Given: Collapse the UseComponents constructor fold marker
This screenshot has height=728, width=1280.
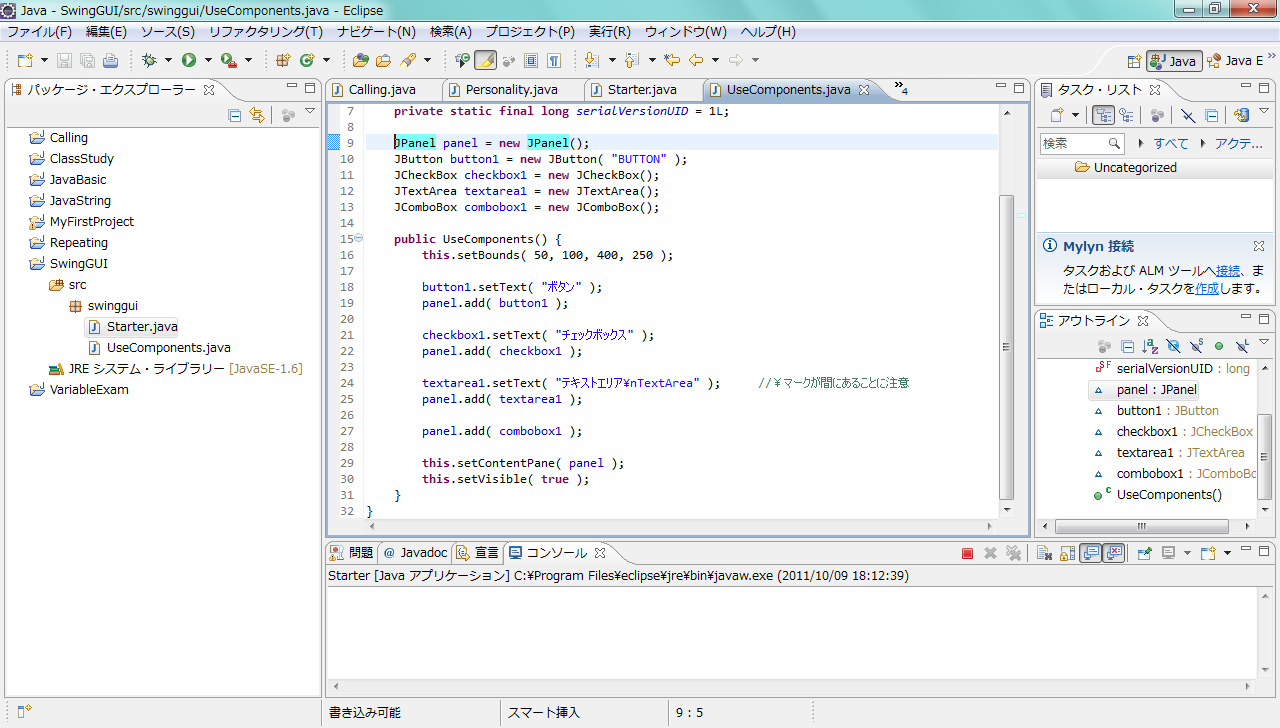Looking at the screenshot, I should 359,238.
